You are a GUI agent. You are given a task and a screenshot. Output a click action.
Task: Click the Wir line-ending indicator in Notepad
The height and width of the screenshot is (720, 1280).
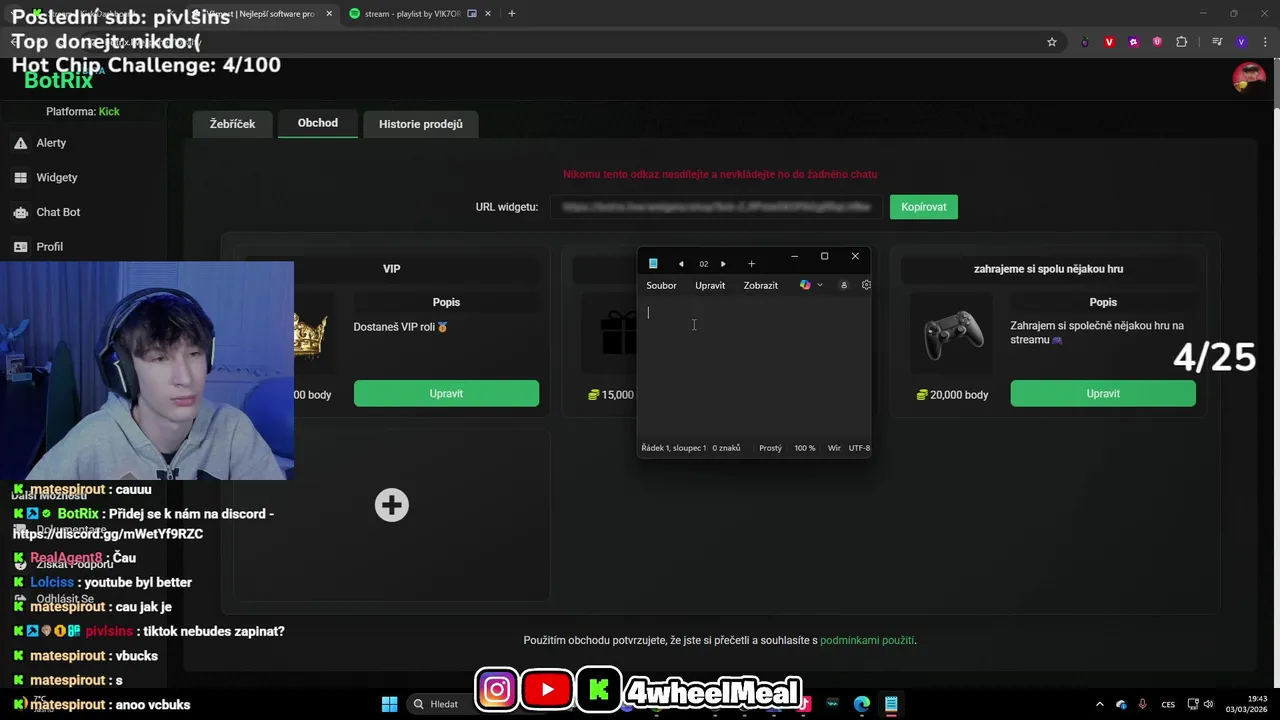[x=834, y=448]
